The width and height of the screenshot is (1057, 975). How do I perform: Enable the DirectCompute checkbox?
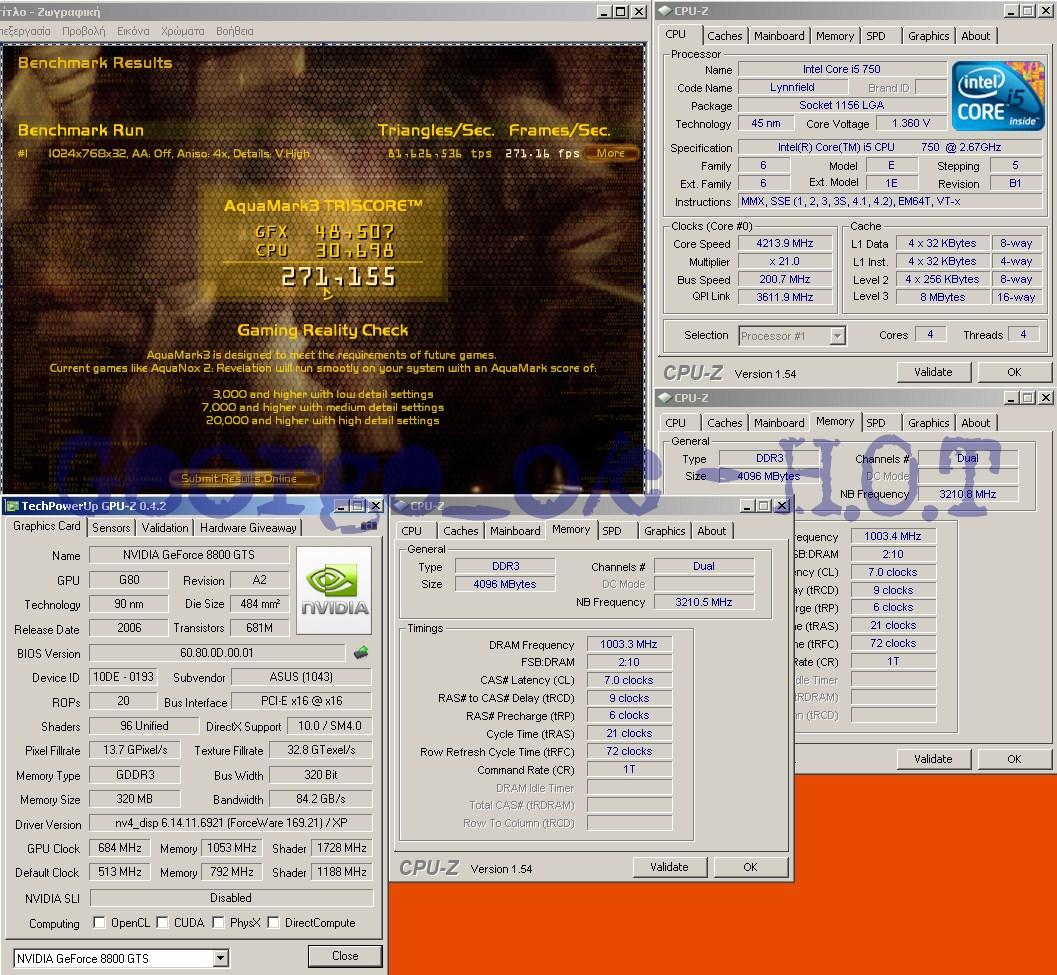274,922
